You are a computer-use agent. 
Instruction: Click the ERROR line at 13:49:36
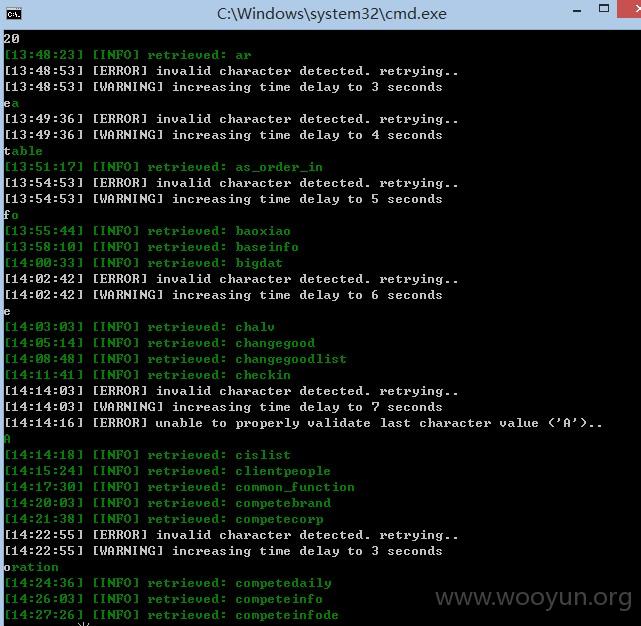pos(231,119)
